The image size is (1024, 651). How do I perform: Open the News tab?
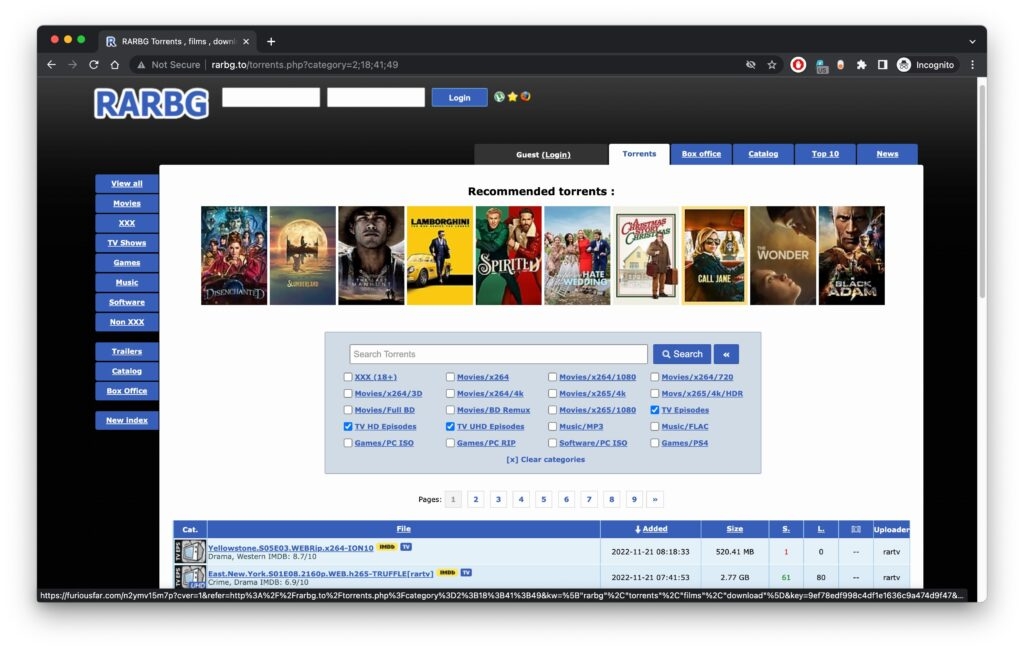(x=887, y=154)
